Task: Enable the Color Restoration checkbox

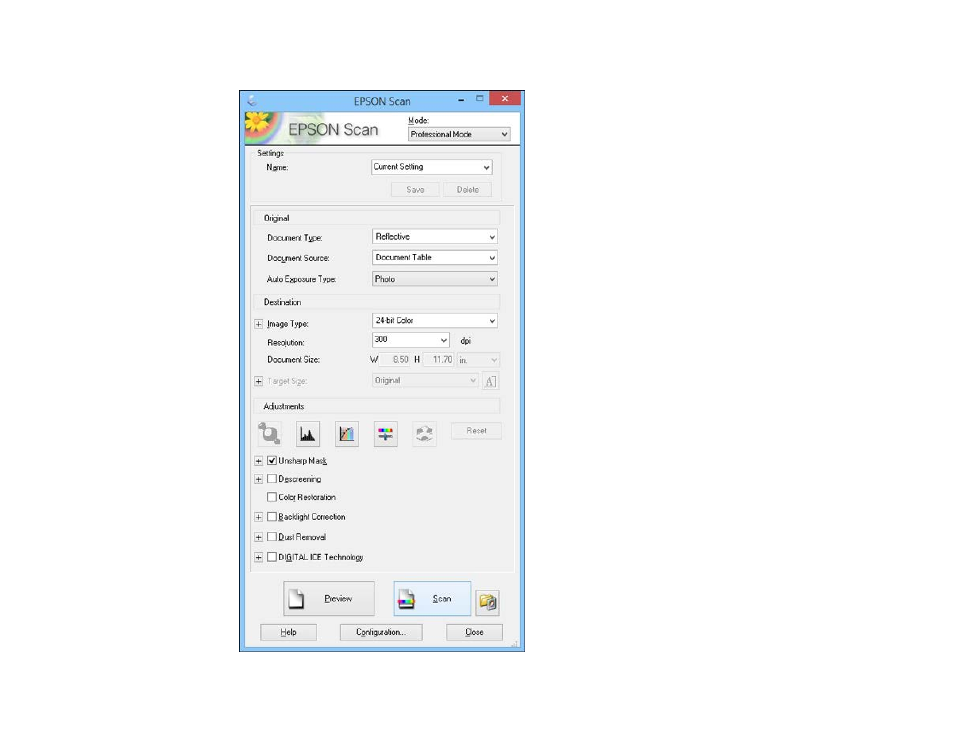Action: pyautogui.click(x=272, y=497)
